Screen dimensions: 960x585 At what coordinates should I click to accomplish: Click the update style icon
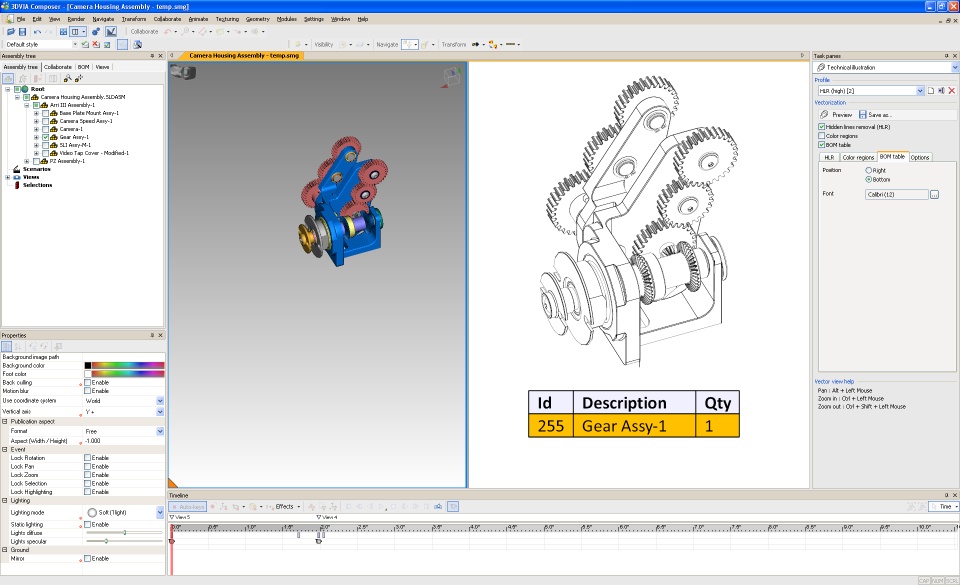click(x=107, y=45)
